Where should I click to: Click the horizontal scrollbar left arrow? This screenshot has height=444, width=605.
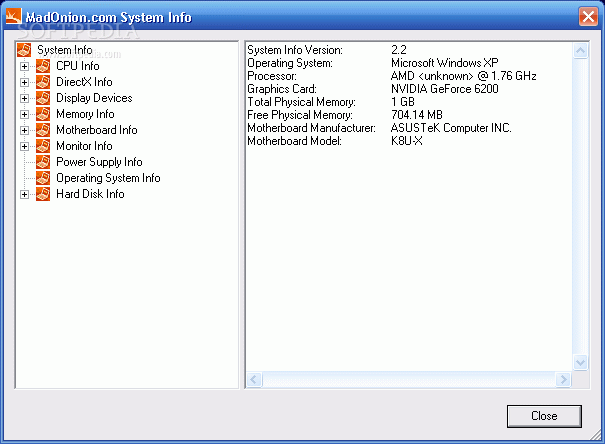(x=254, y=380)
